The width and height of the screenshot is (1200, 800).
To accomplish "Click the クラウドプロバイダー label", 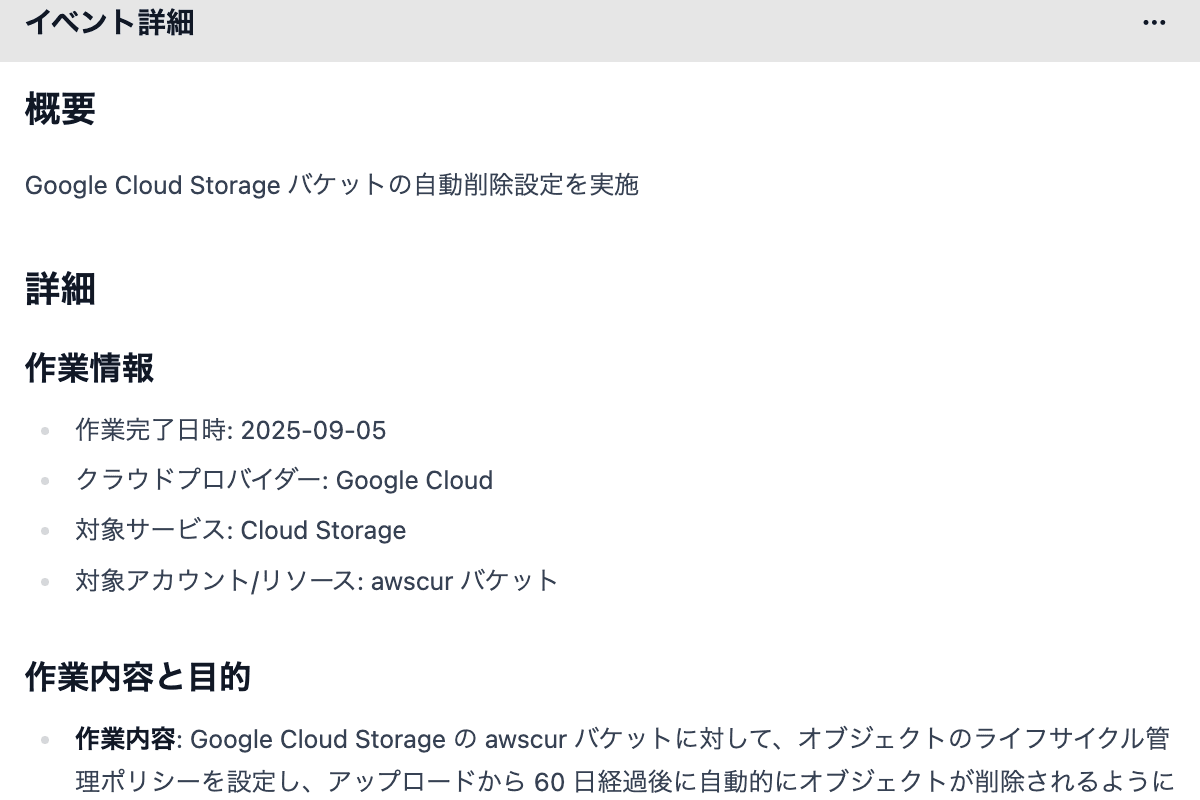I will 201,481.
